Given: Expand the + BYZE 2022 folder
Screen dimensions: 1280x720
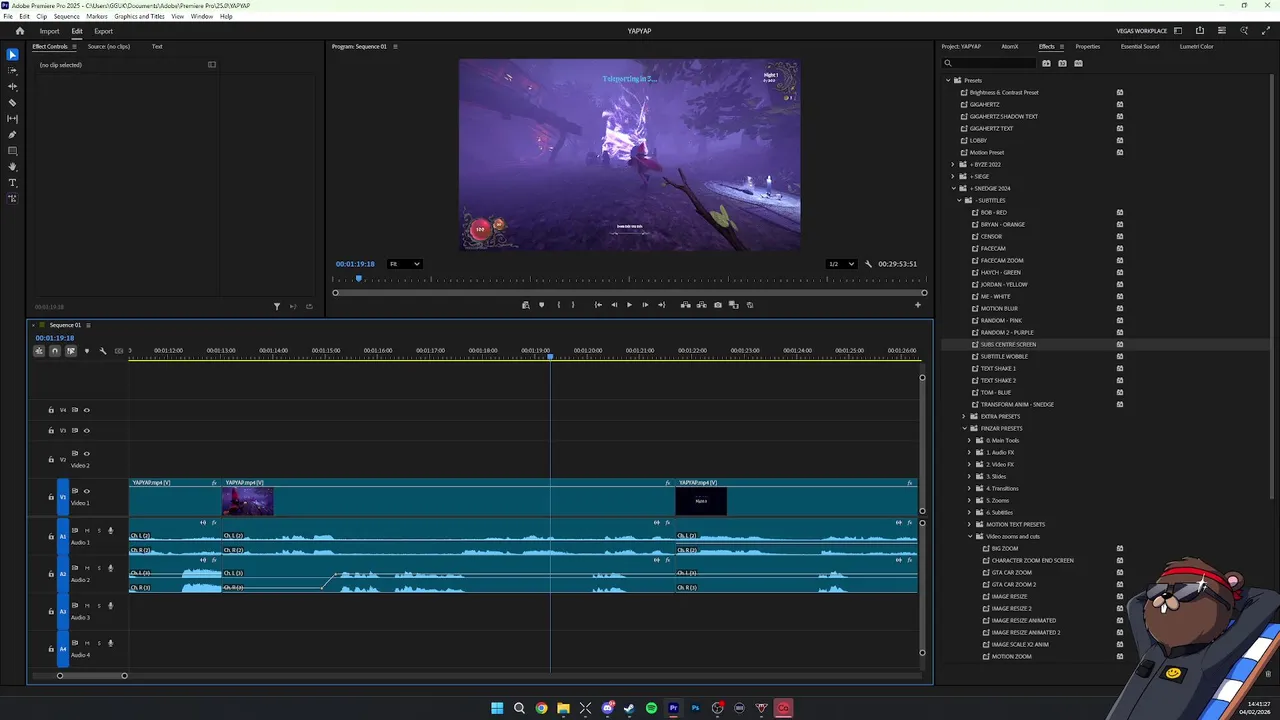Looking at the screenshot, I should pos(953,164).
